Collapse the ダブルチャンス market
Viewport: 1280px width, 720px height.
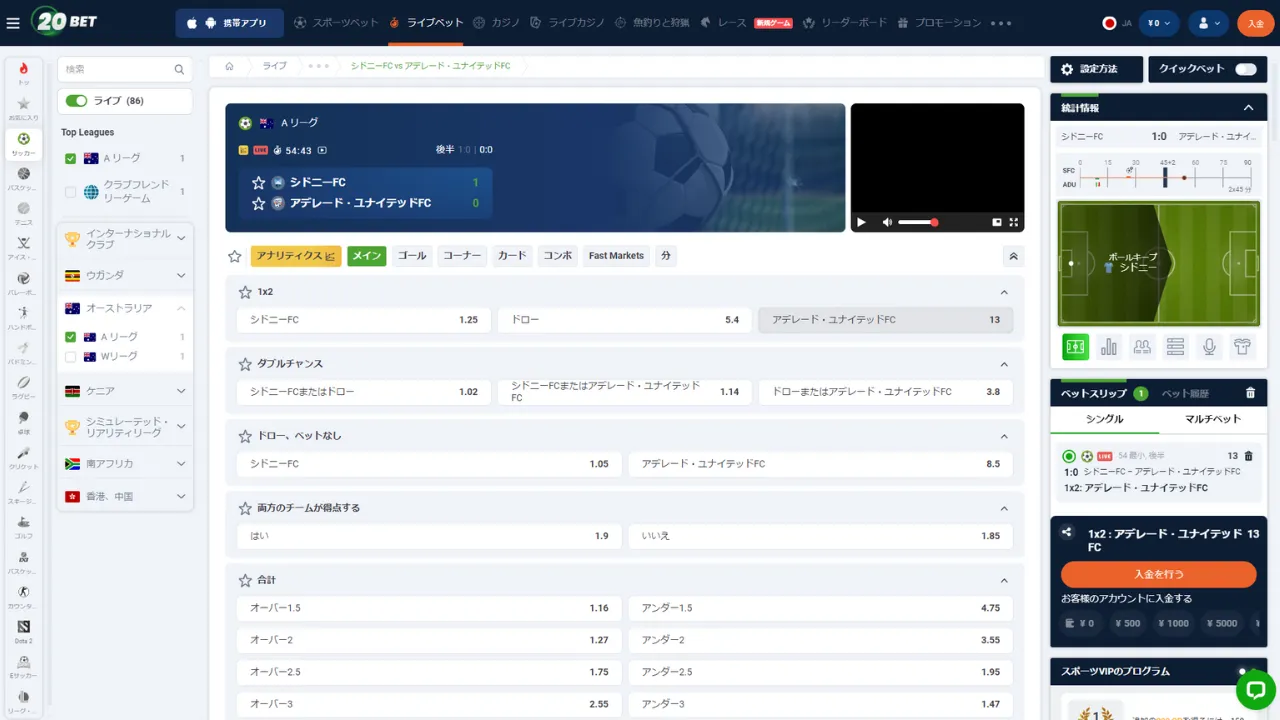(1004, 364)
